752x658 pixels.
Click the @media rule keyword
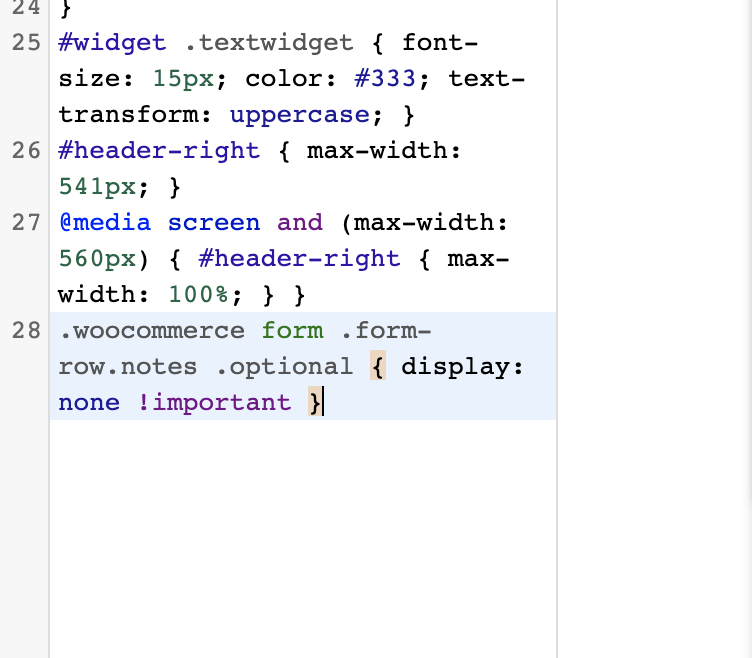click(x=105, y=223)
